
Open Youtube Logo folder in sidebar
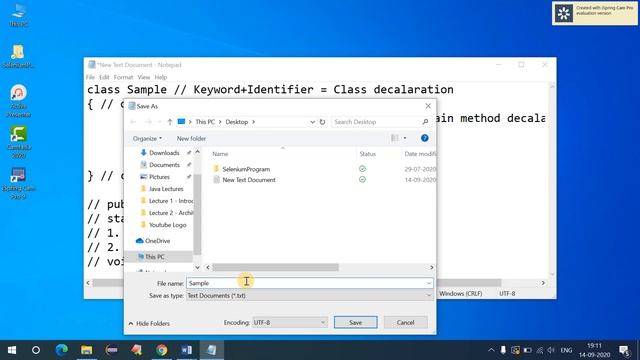point(167,225)
